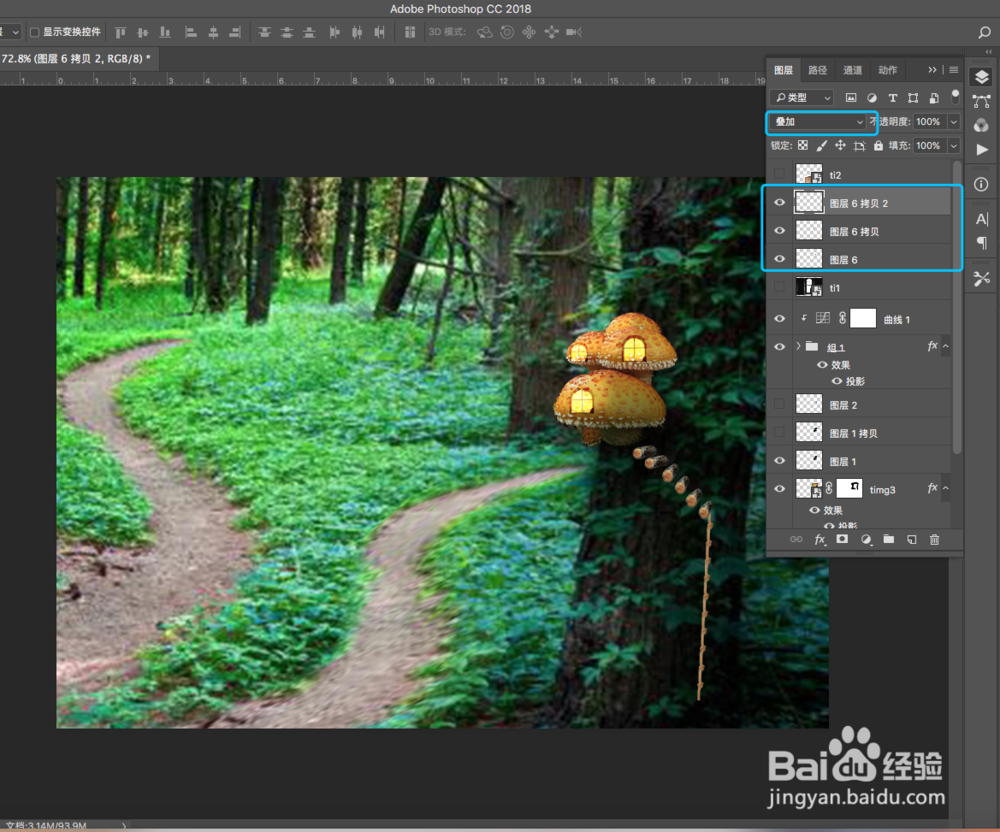The height and width of the screenshot is (832, 1000).
Task: Click add layer style fx icon at panel bottom
Action: click(820, 539)
